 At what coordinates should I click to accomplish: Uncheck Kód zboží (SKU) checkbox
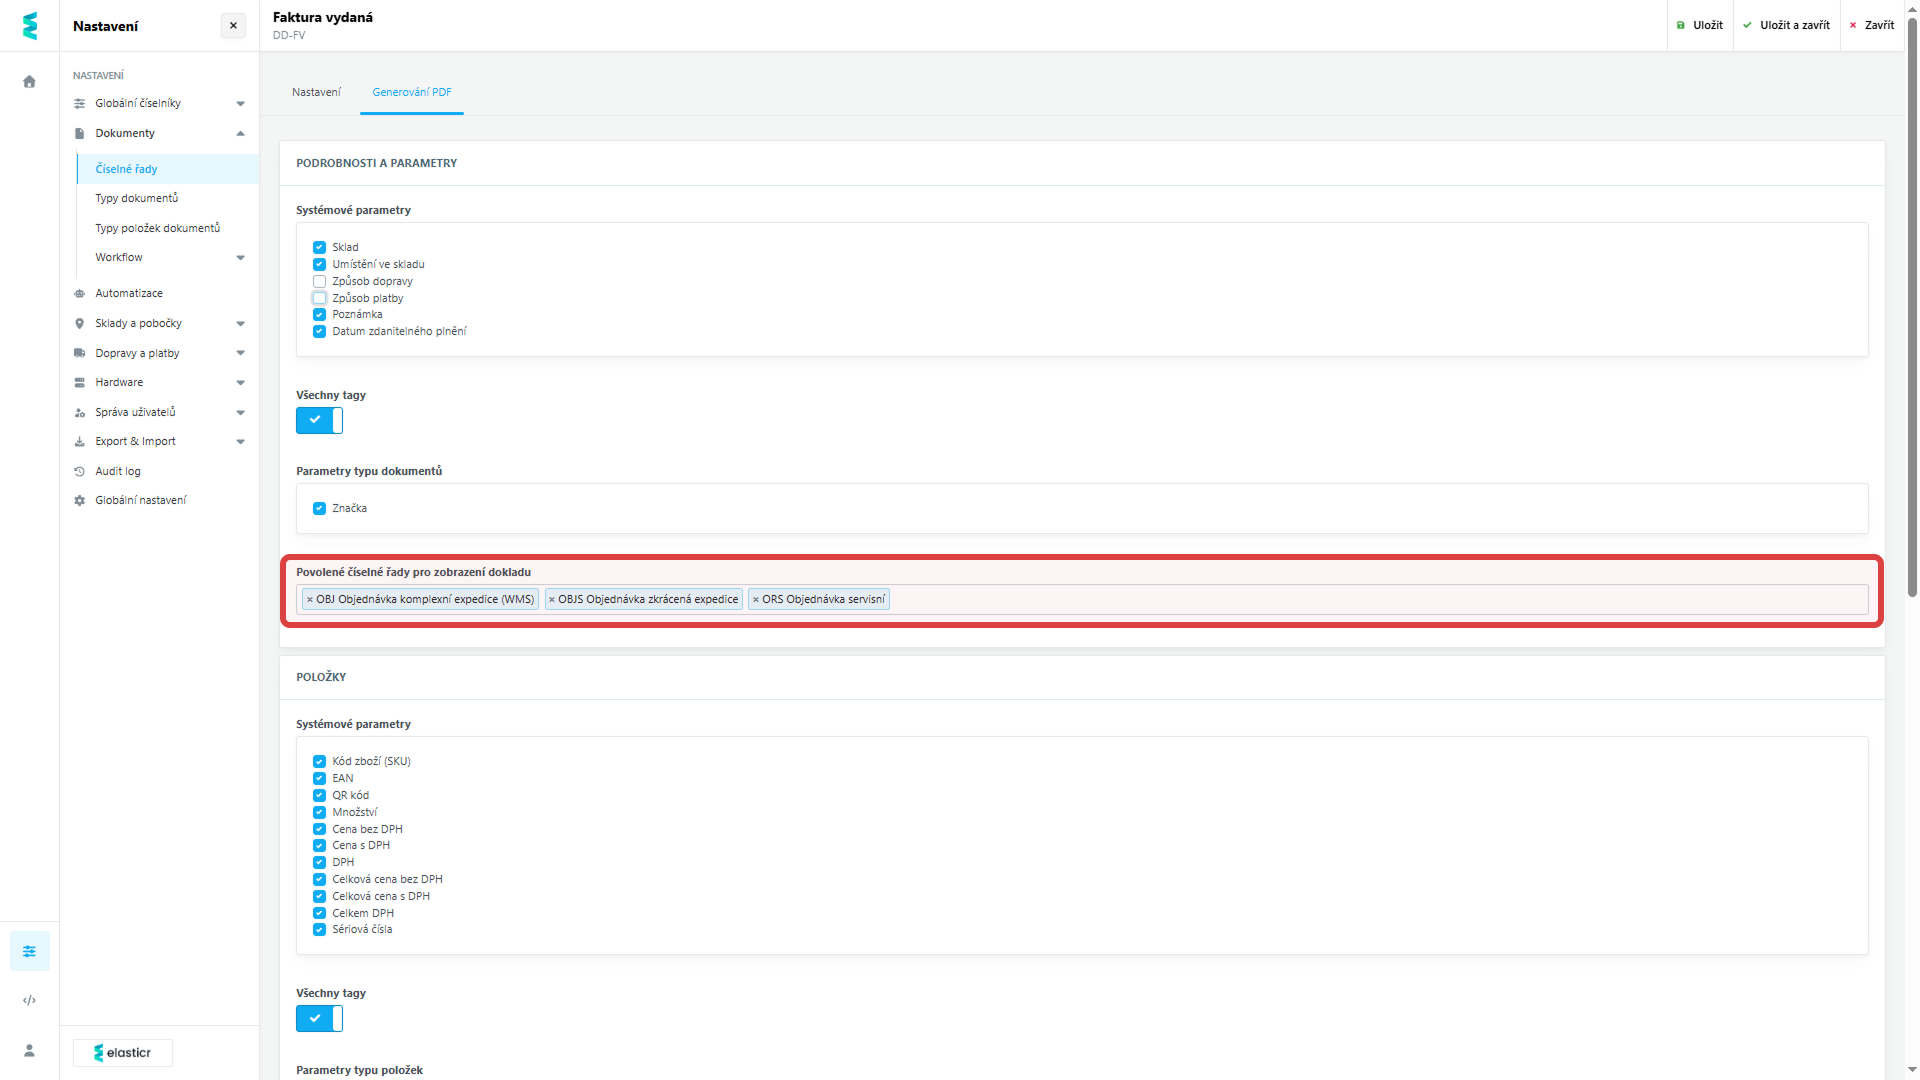(x=319, y=761)
